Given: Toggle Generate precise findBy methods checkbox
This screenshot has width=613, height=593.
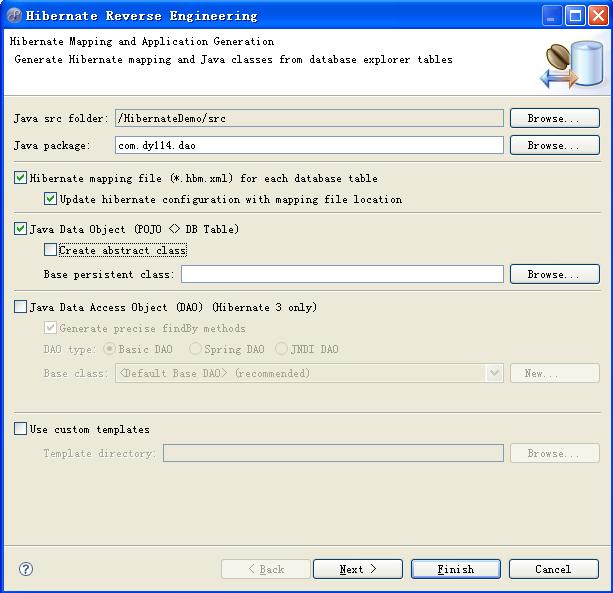Looking at the screenshot, I should [x=50, y=328].
